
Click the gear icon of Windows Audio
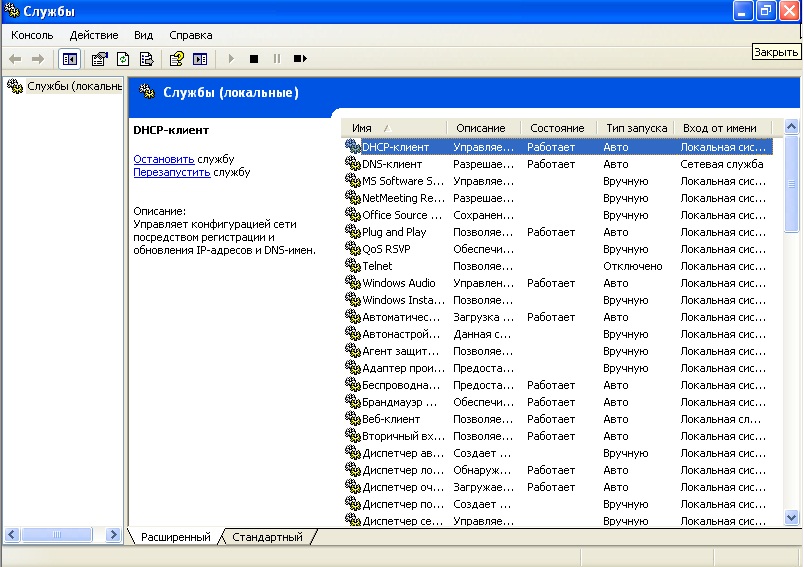coord(353,282)
